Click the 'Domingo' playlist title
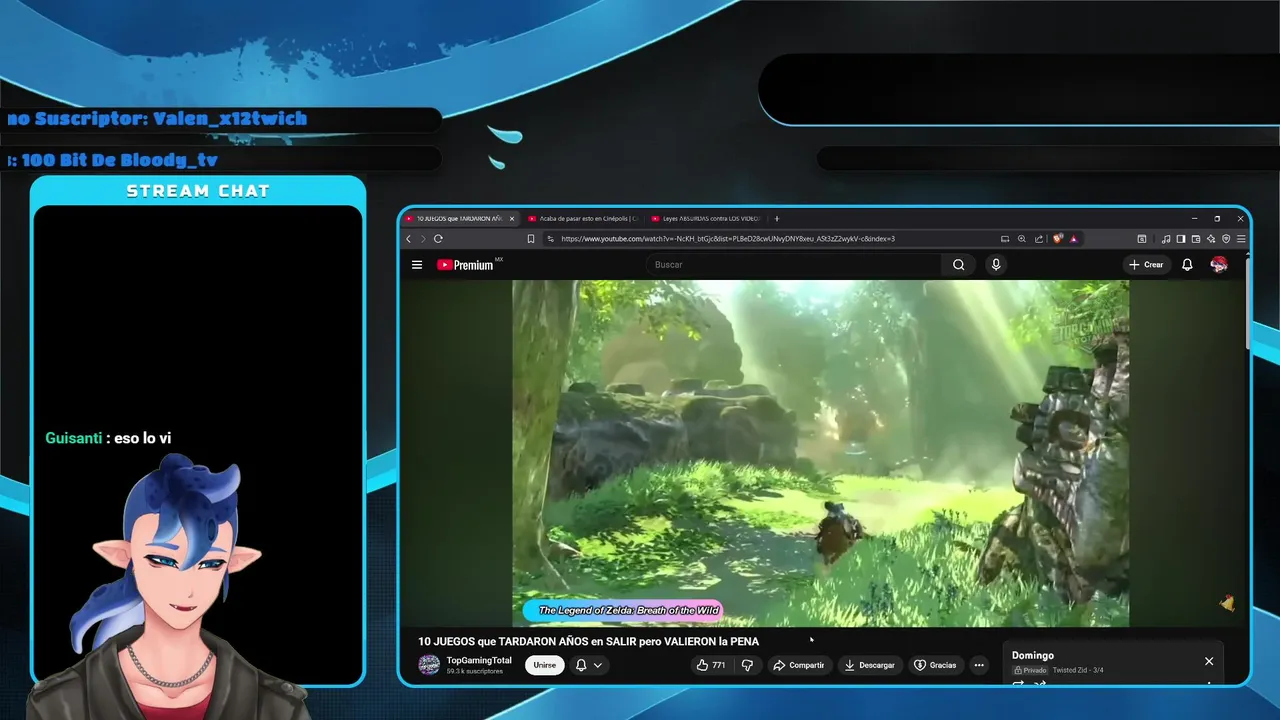The width and height of the screenshot is (1280, 720). pyautogui.click(x=1032, y=656)
